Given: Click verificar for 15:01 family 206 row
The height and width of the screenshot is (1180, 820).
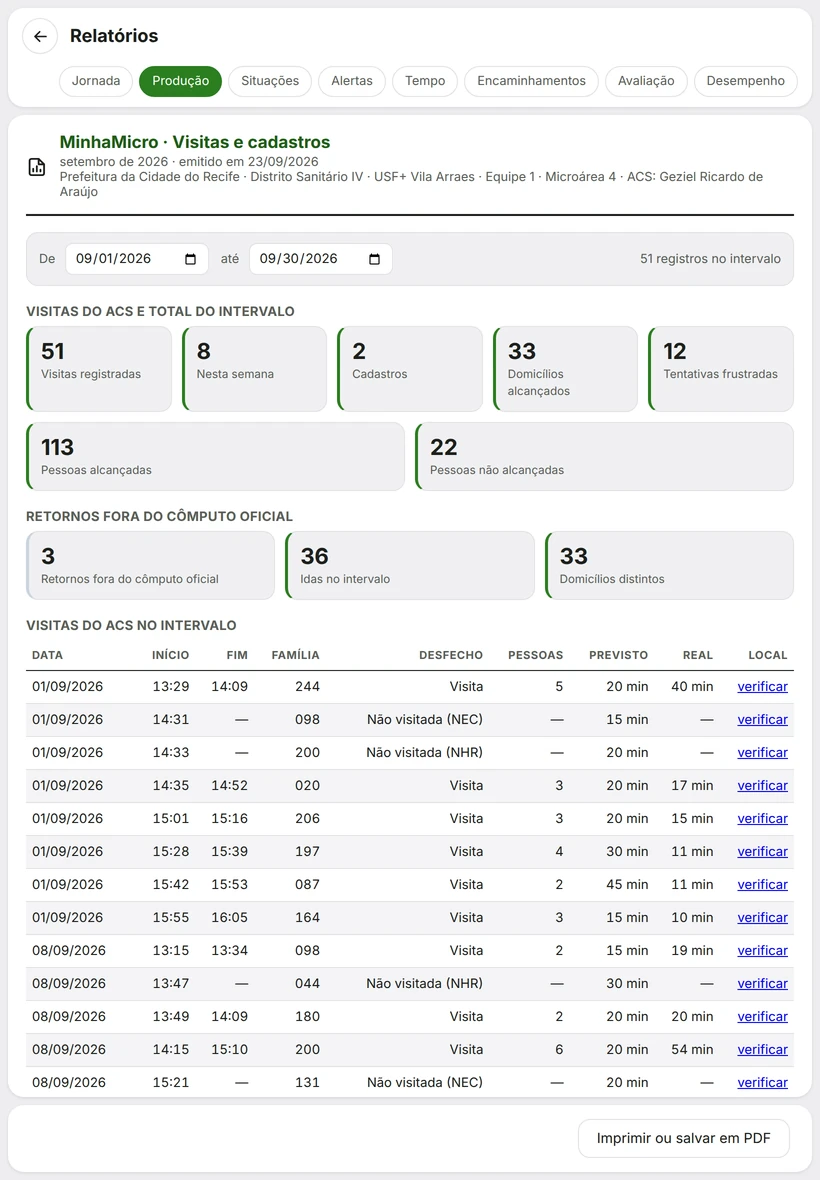Looking at the screenshot, I should tap(762, 819).
